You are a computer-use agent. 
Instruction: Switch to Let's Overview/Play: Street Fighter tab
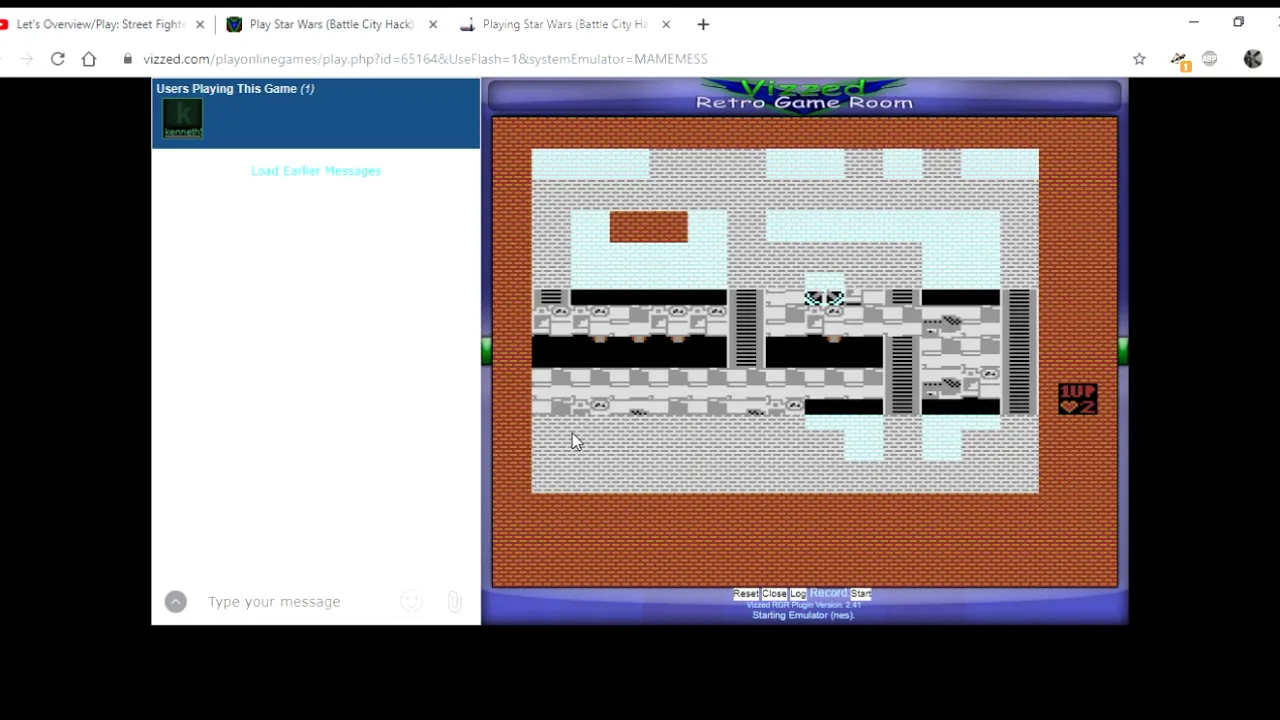coord(100,24)
